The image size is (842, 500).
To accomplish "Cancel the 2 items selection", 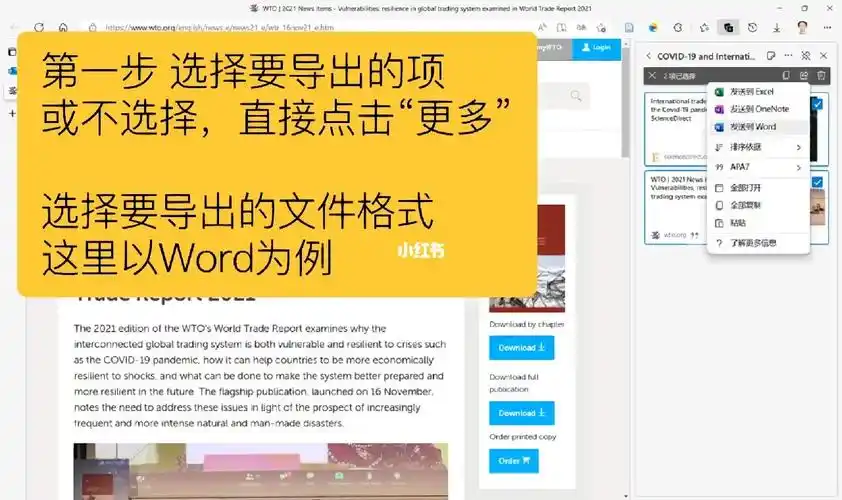I will click(652, 76).
